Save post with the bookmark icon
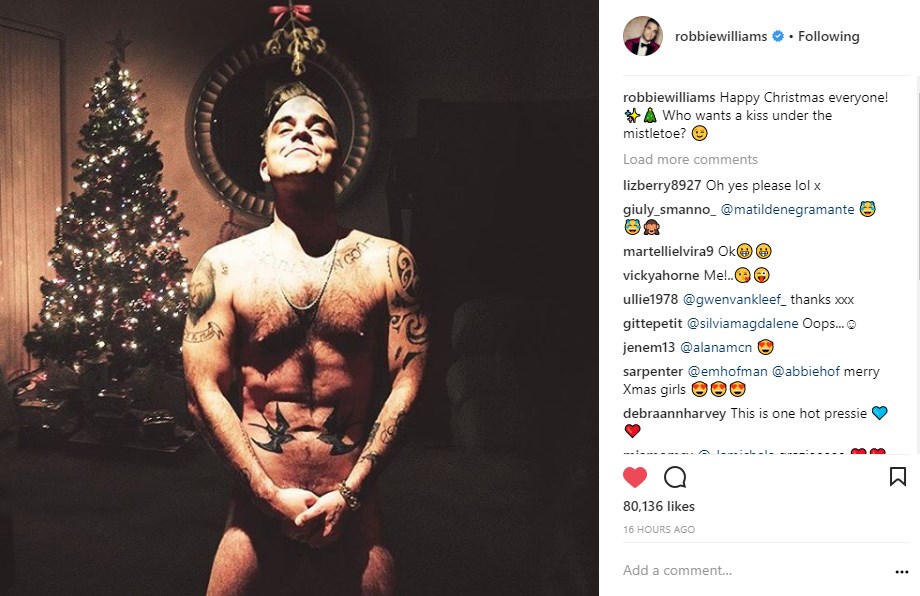The image size is (920, 596). point(898,476)
